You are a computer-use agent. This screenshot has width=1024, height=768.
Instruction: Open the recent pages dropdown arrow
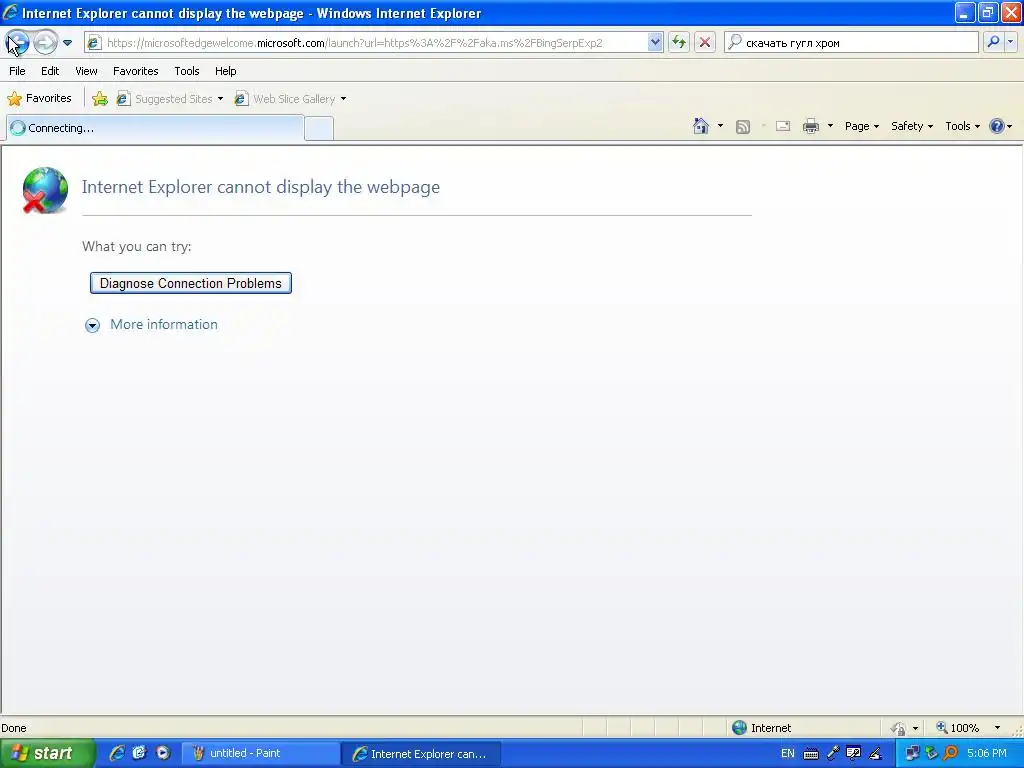[x=67, y=43]
